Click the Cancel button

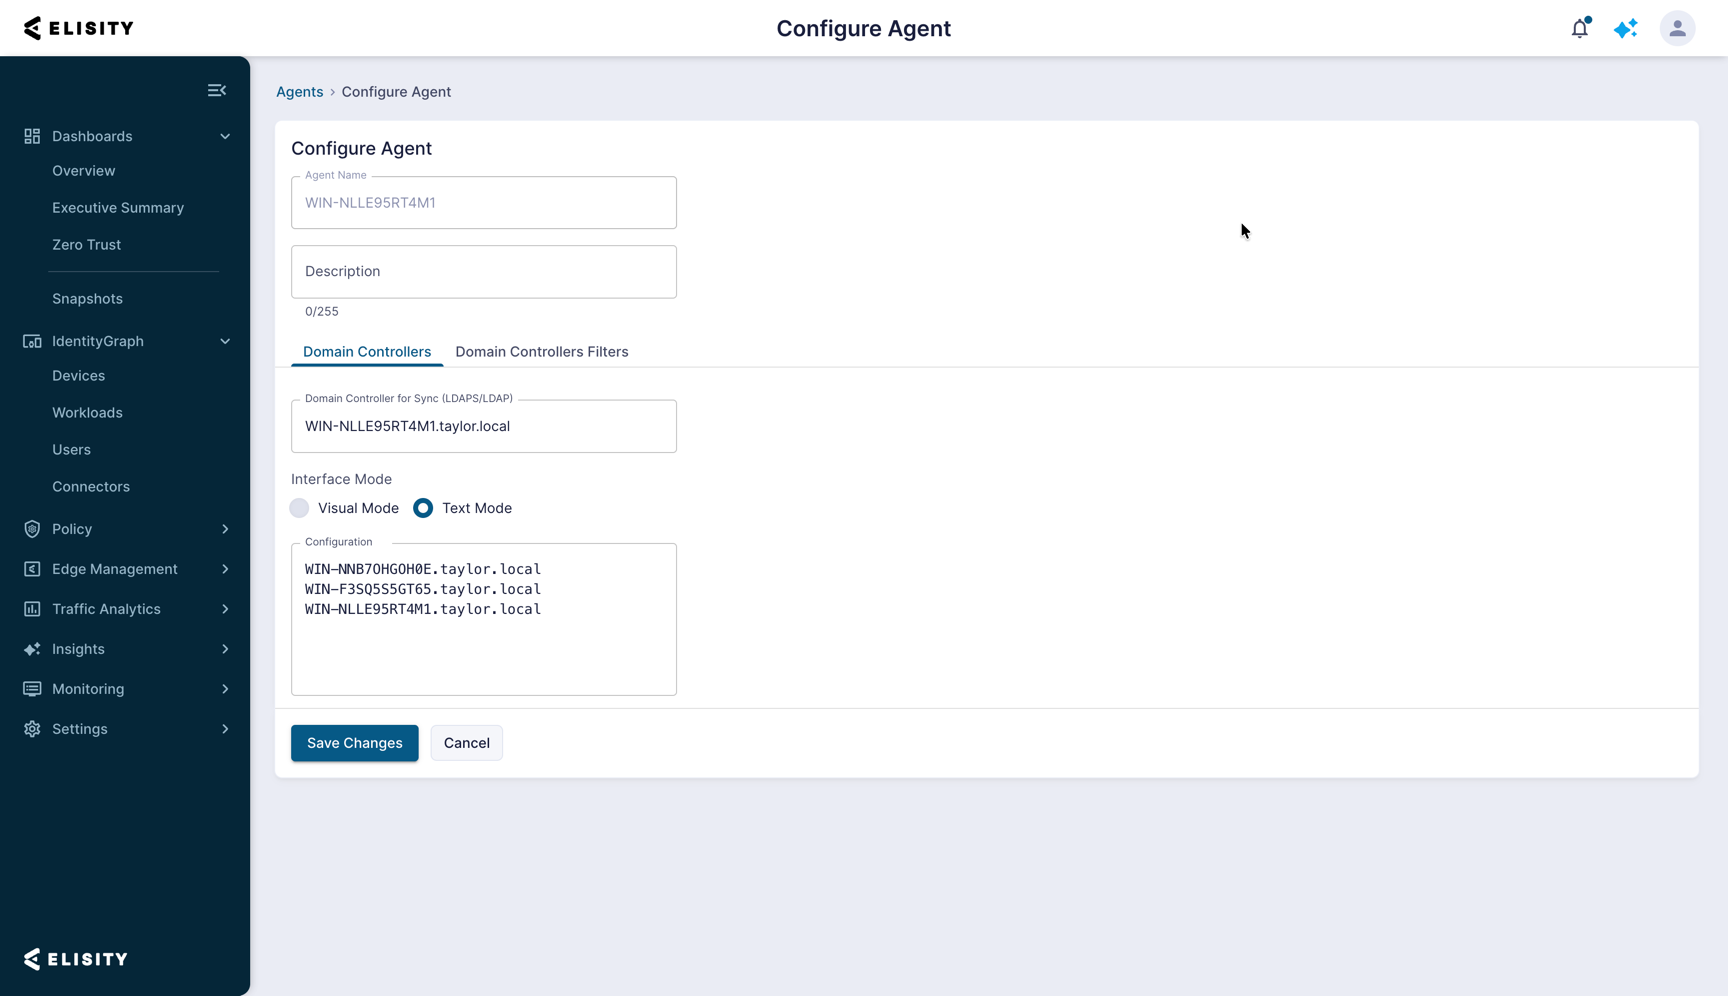tap(467, 743)
